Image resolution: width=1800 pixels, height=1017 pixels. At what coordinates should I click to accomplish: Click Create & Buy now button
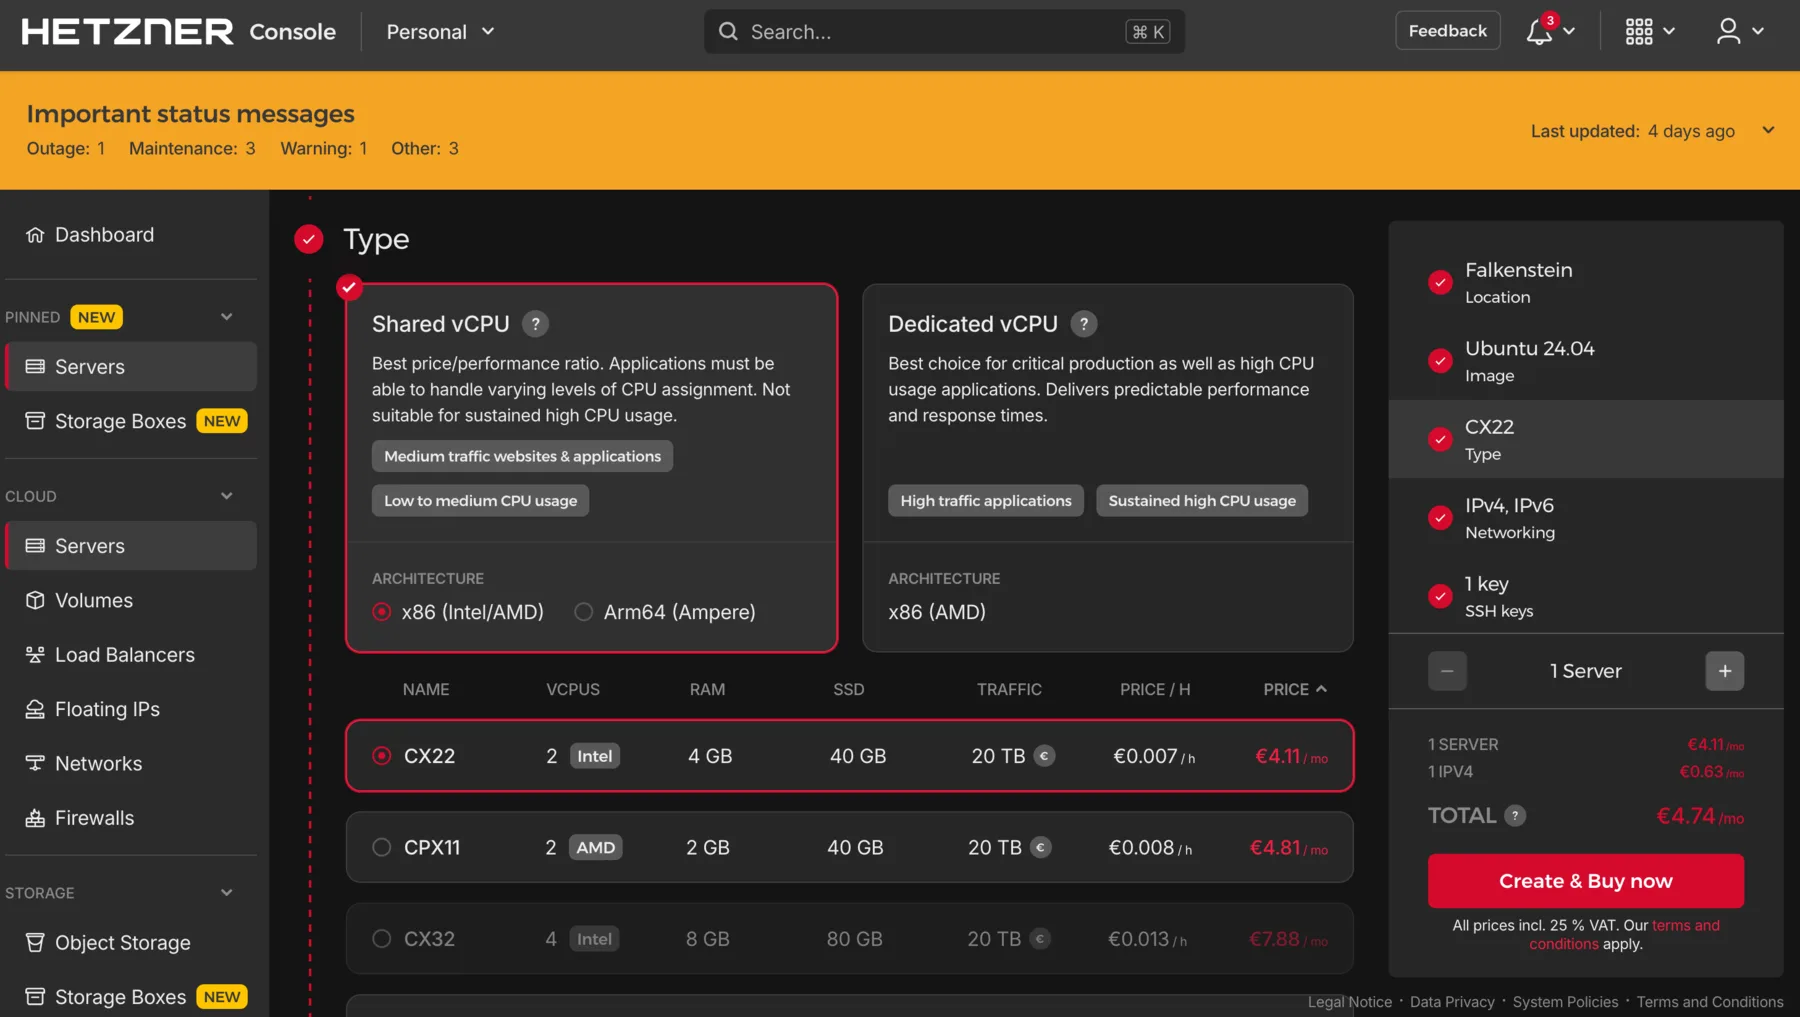tap(1585, 881)
